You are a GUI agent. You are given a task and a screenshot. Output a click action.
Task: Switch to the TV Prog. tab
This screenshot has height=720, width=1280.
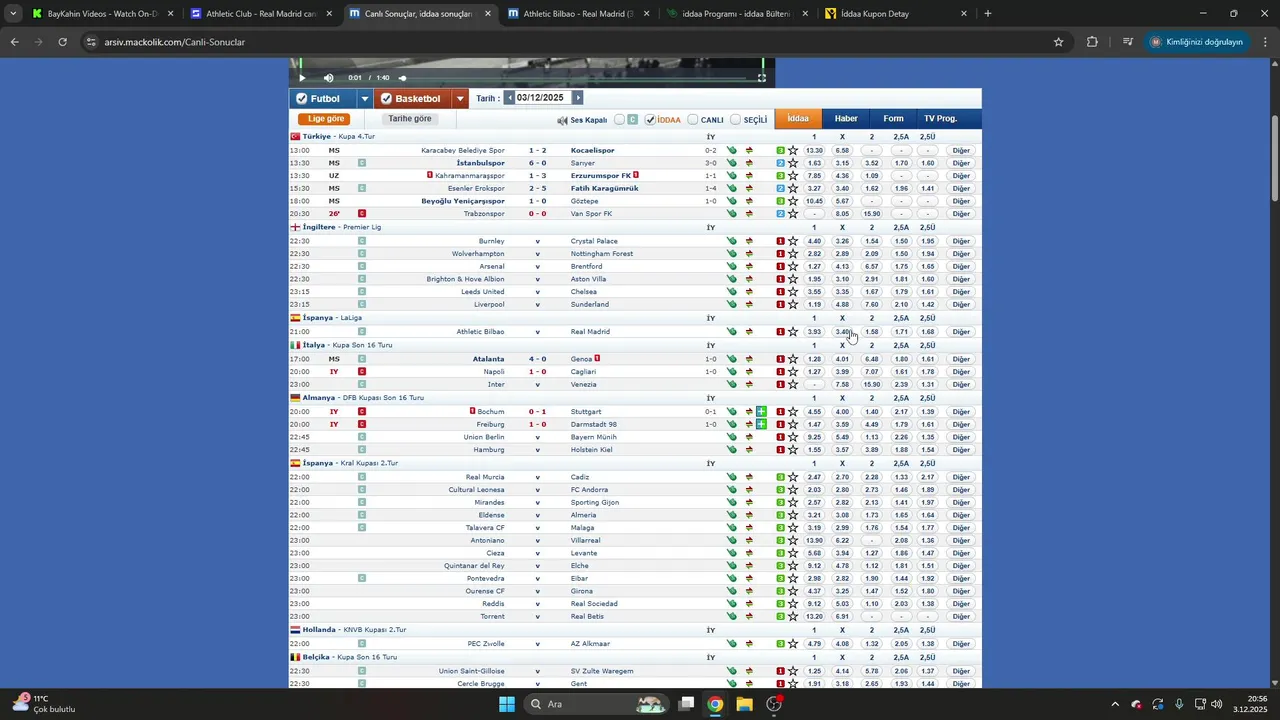[x=940, y=119]
